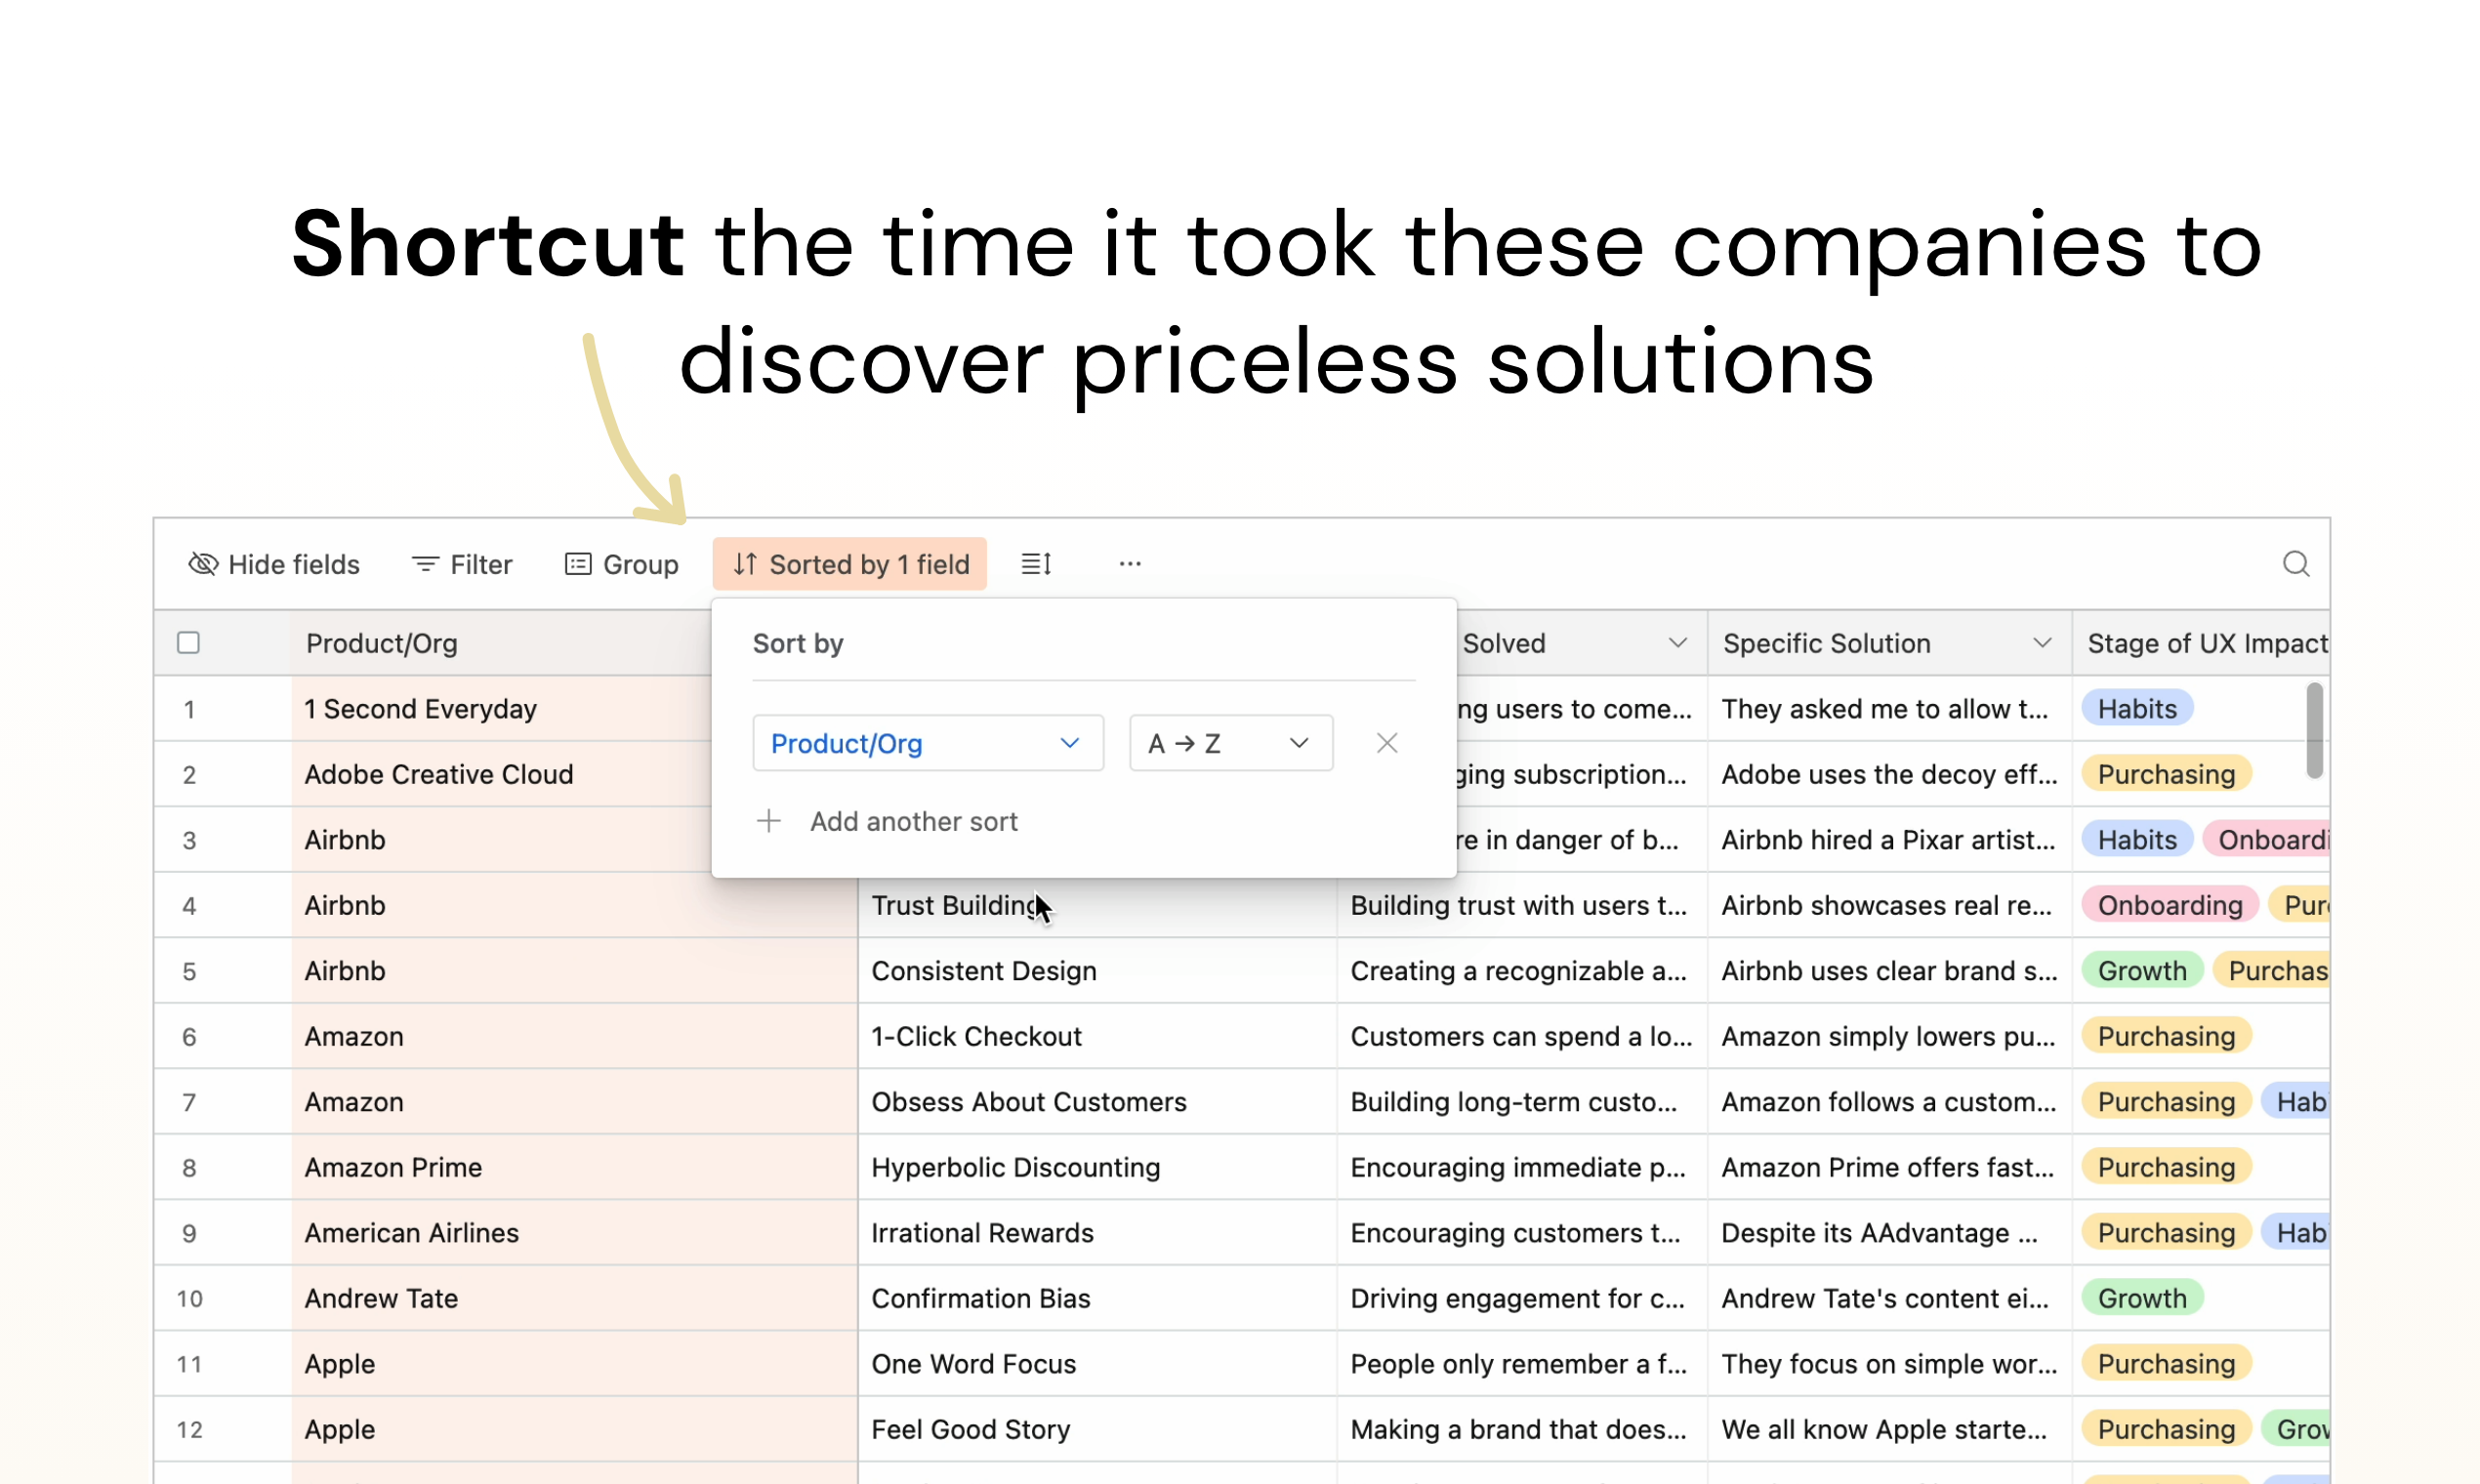
Task: Click the Sort by panel title
Action: tap(797, 643)
